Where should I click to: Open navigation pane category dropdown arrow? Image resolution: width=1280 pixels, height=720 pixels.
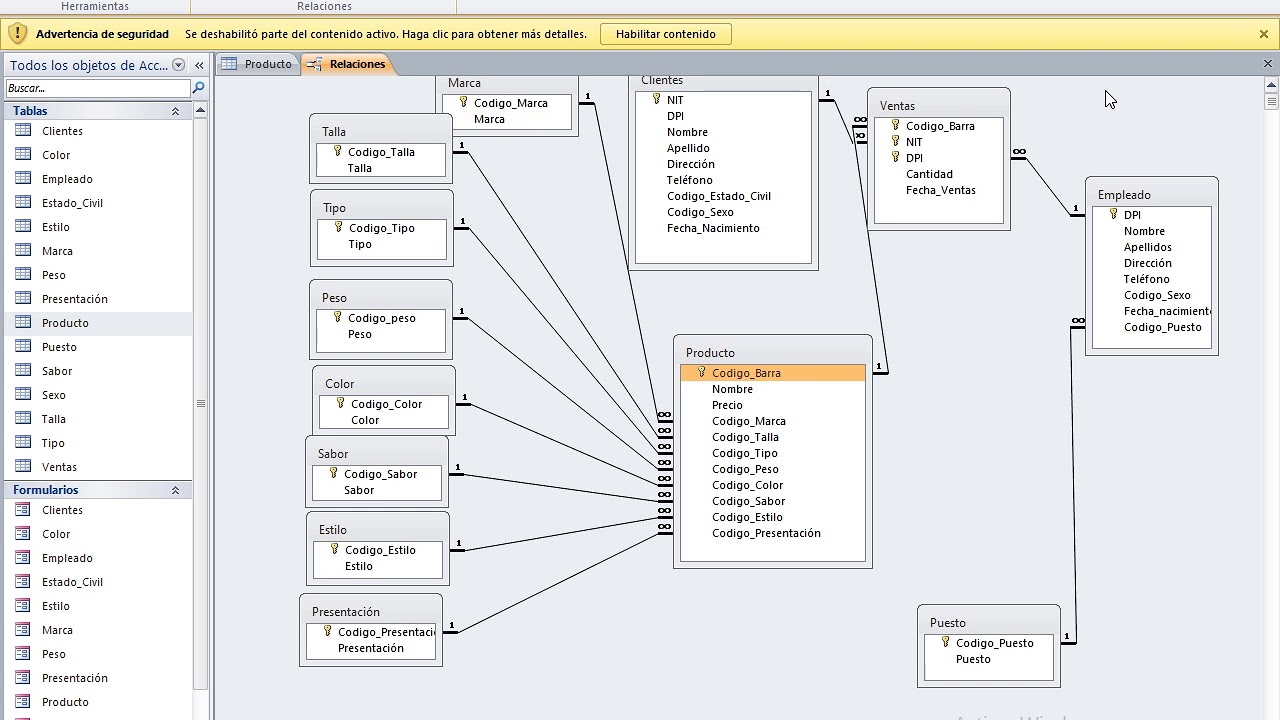click(x=179, y=65)
